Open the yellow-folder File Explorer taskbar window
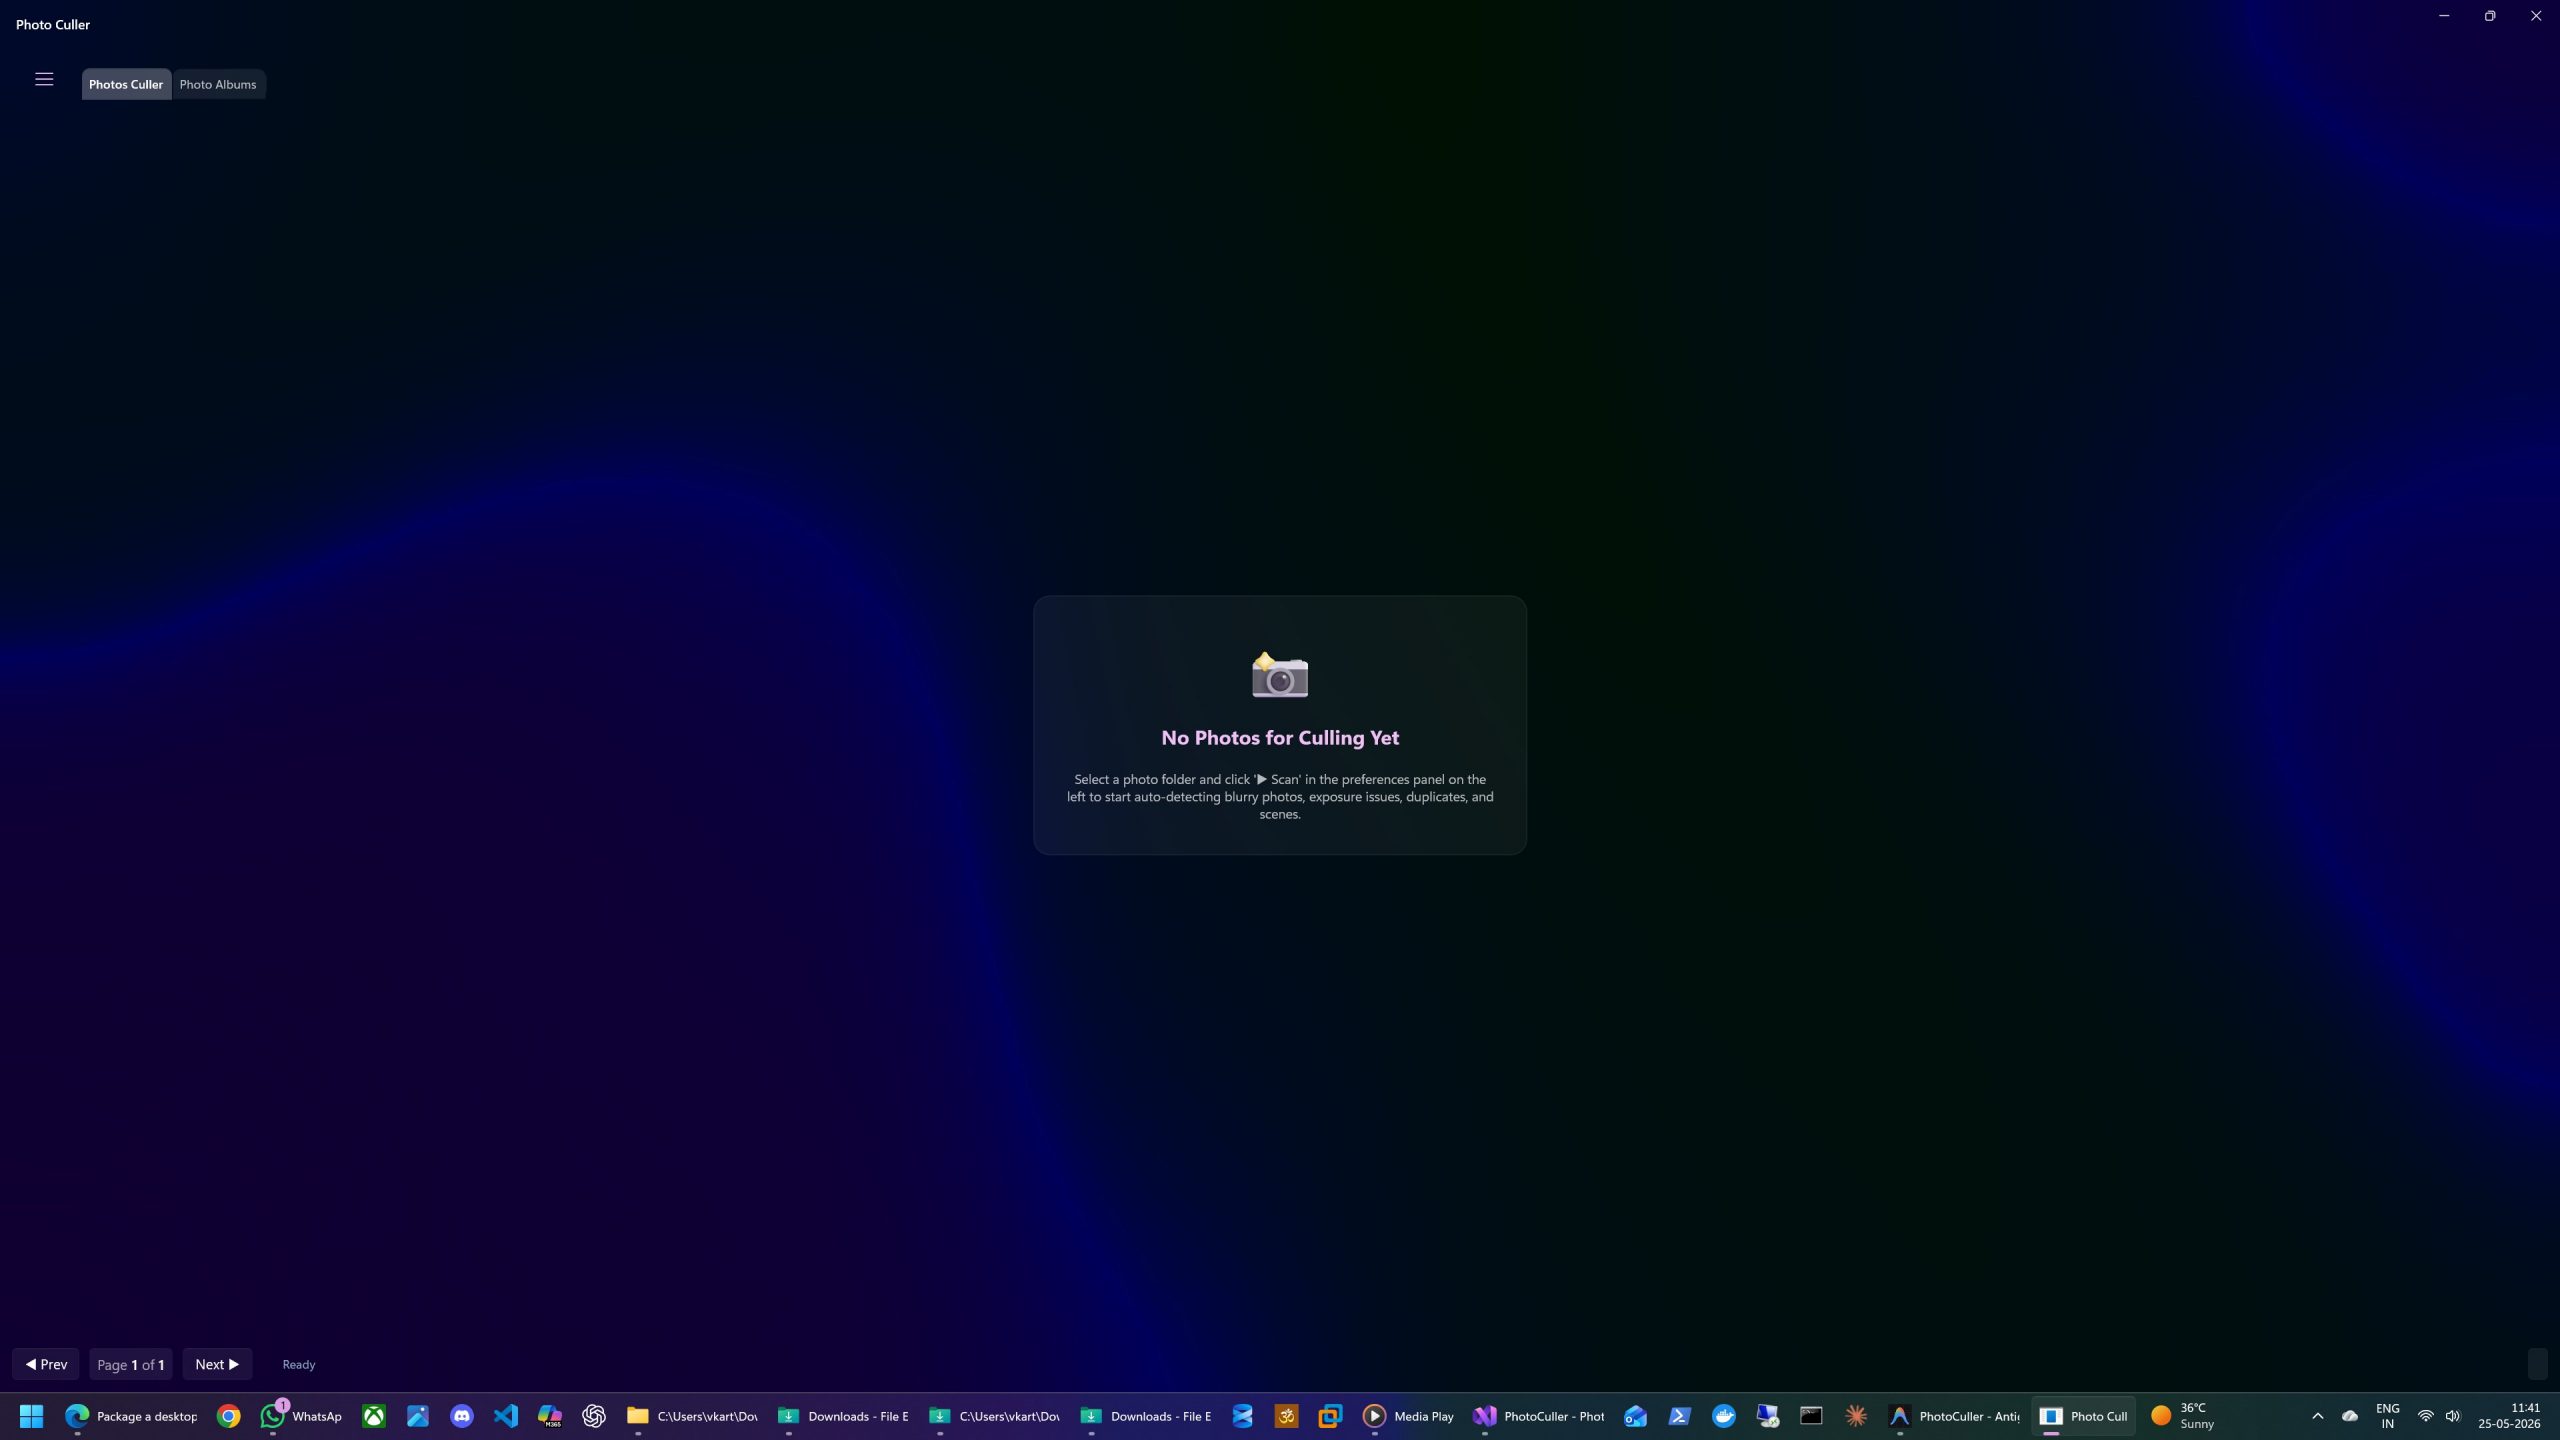Image resolution: width=2560 pixels, height=1440 pixels. point(692,1416)
